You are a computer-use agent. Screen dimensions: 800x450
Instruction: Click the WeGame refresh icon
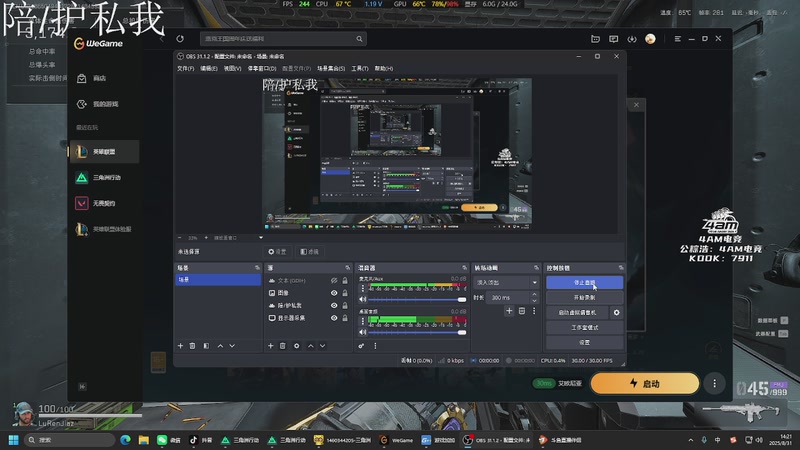[x=180, y=39]
